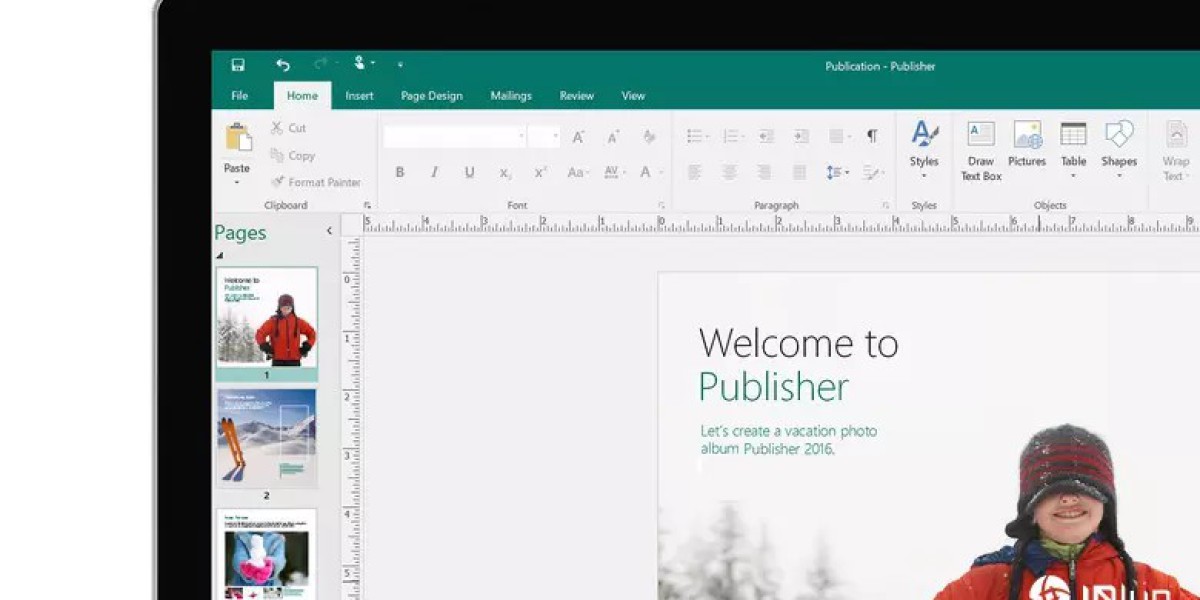Click the Save icon in quick access toolbar

(238, 65)
